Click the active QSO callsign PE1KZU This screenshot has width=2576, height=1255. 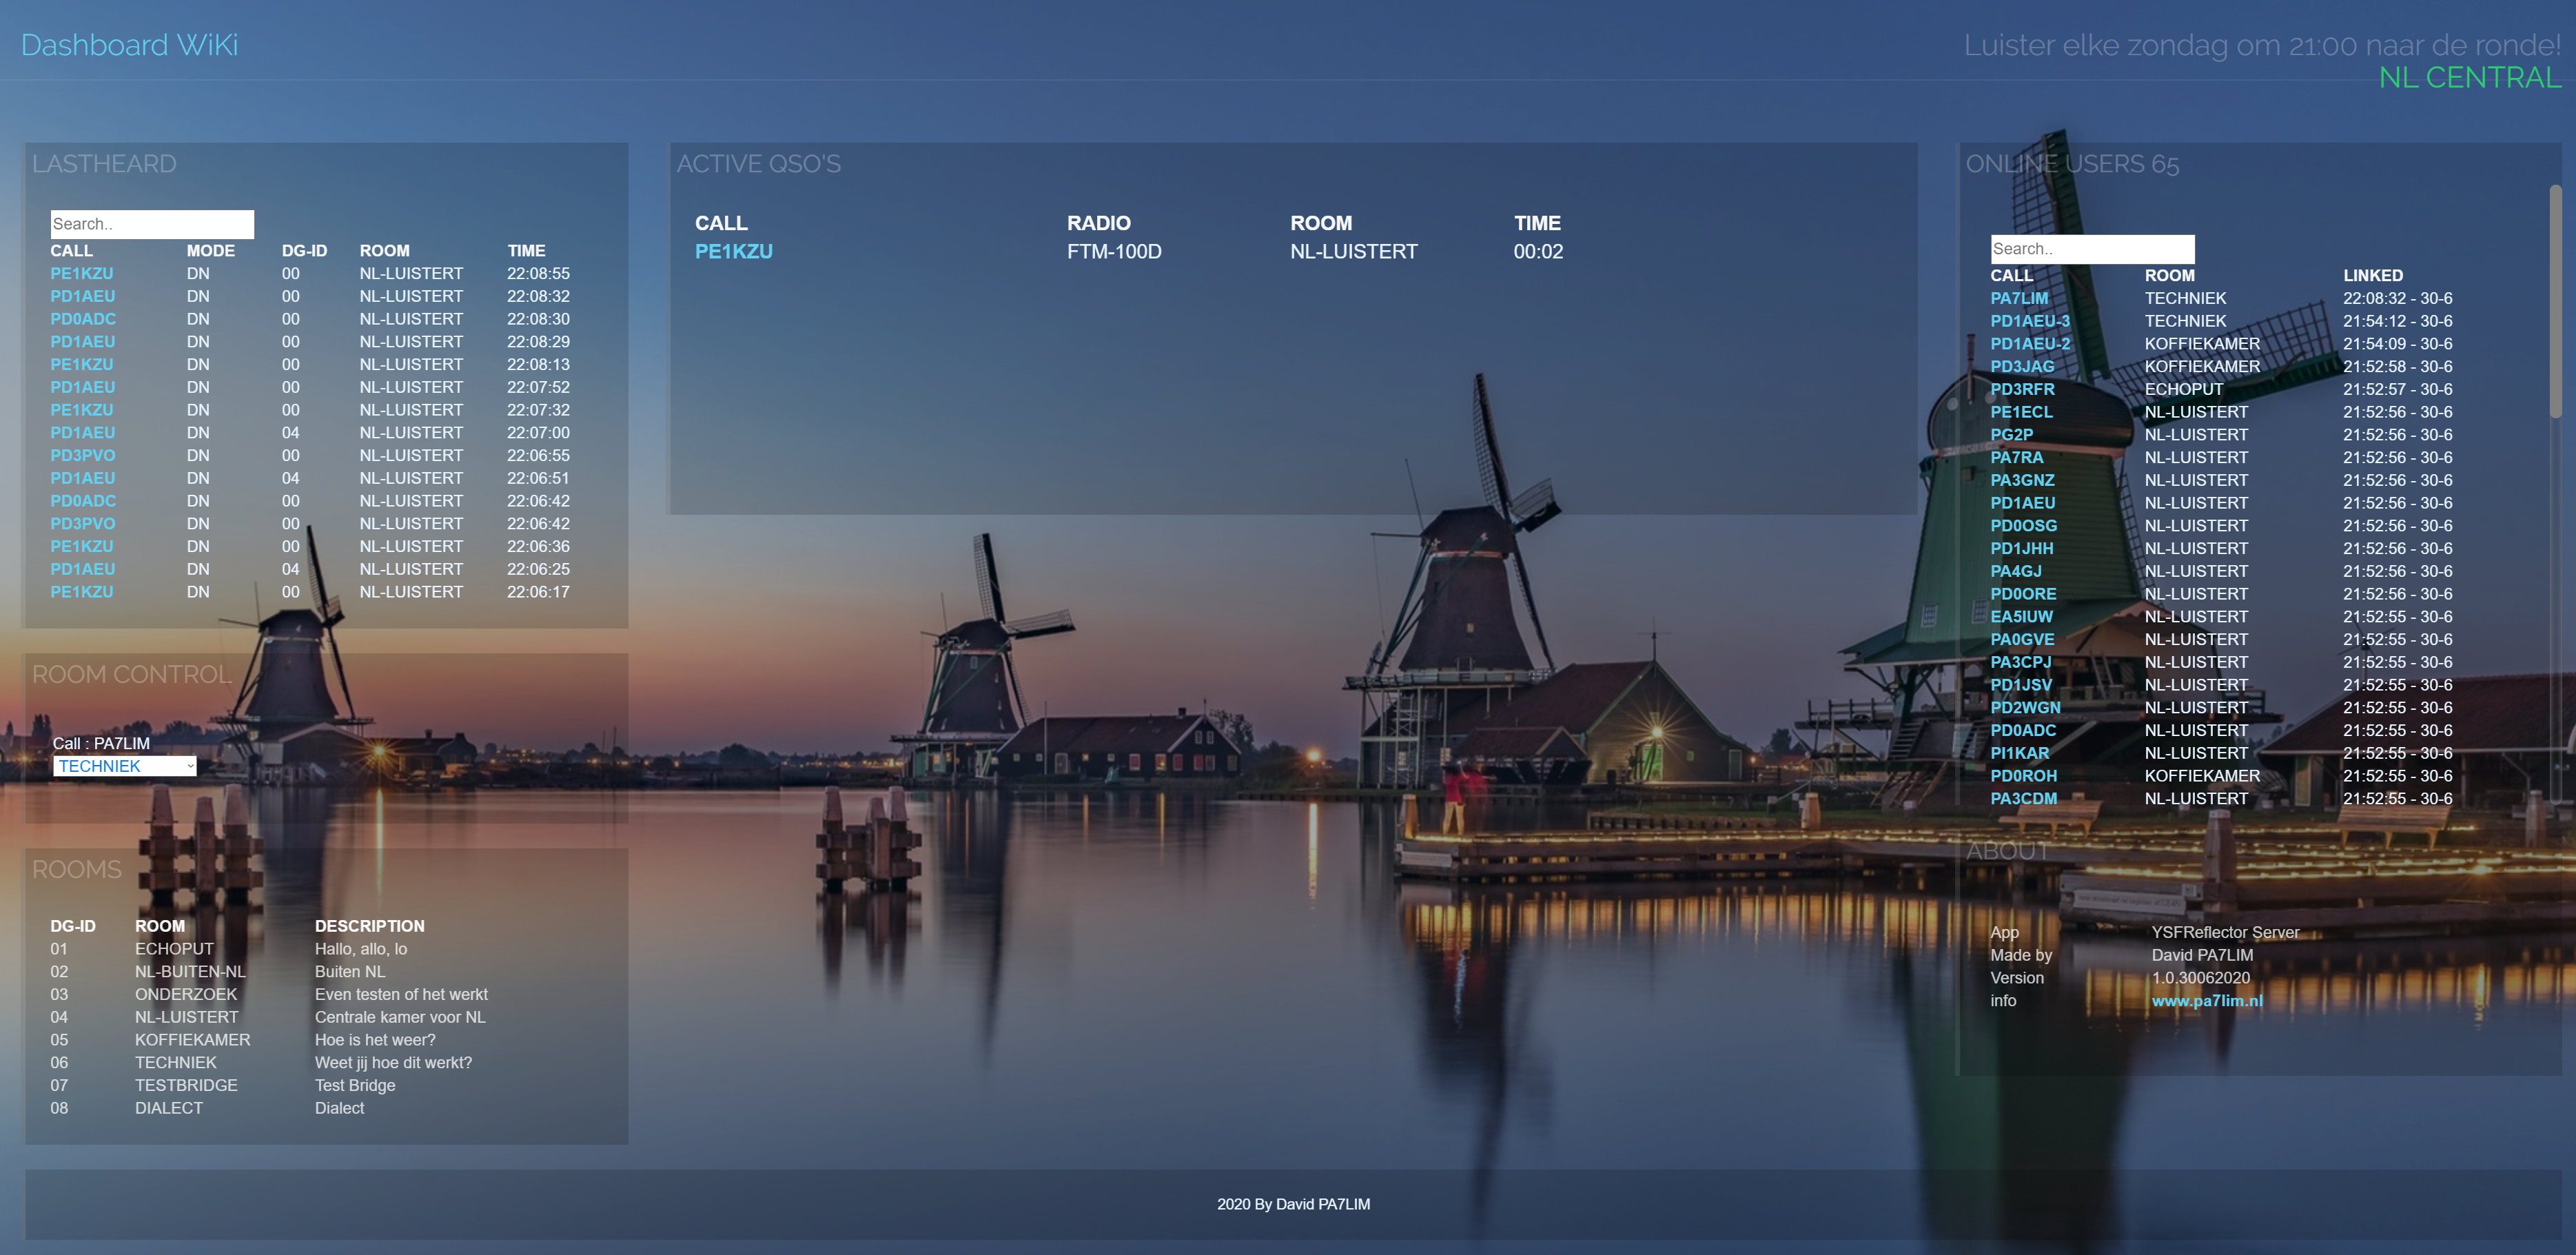tap(733, 252)
